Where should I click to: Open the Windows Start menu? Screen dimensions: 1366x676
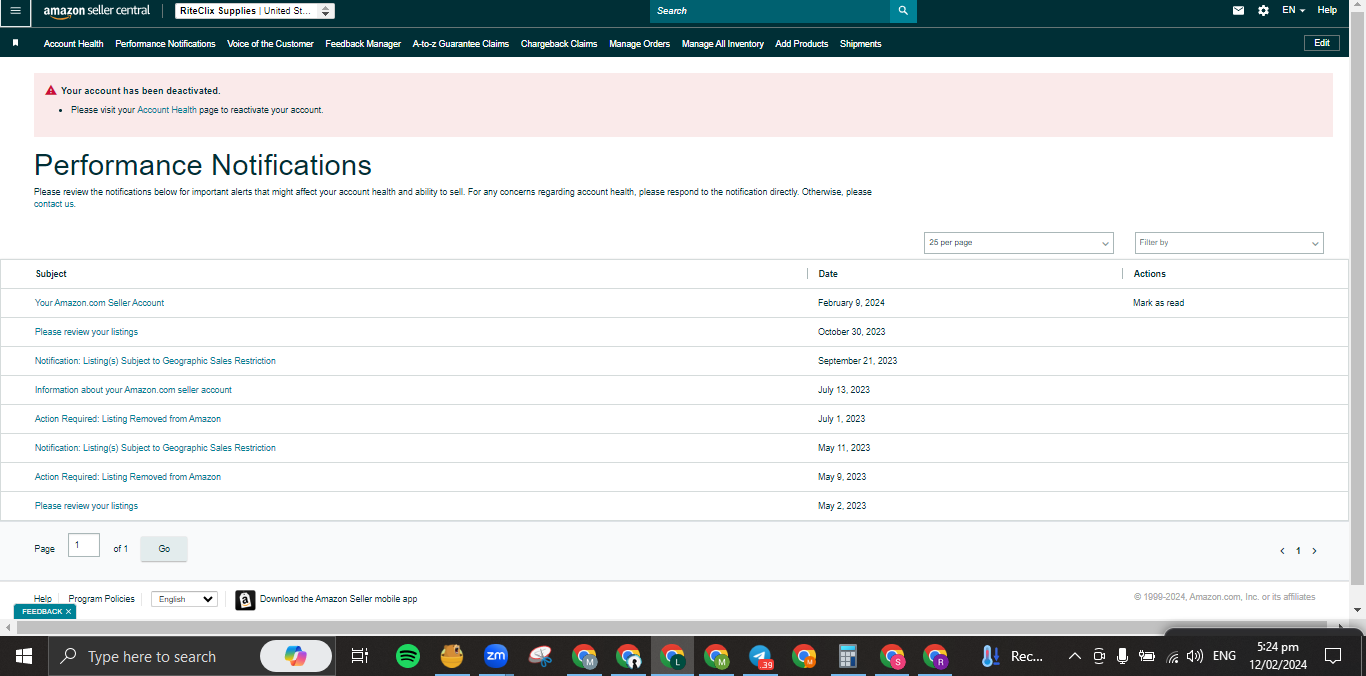[x=24, y=656]
